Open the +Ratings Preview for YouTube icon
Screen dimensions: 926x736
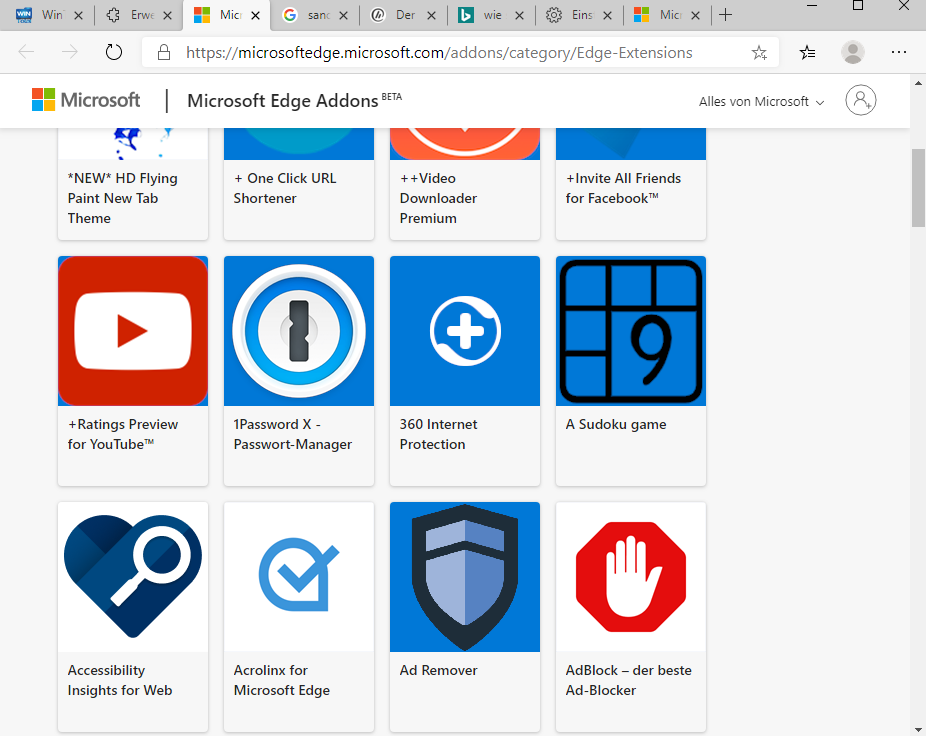tap(133, 331)
